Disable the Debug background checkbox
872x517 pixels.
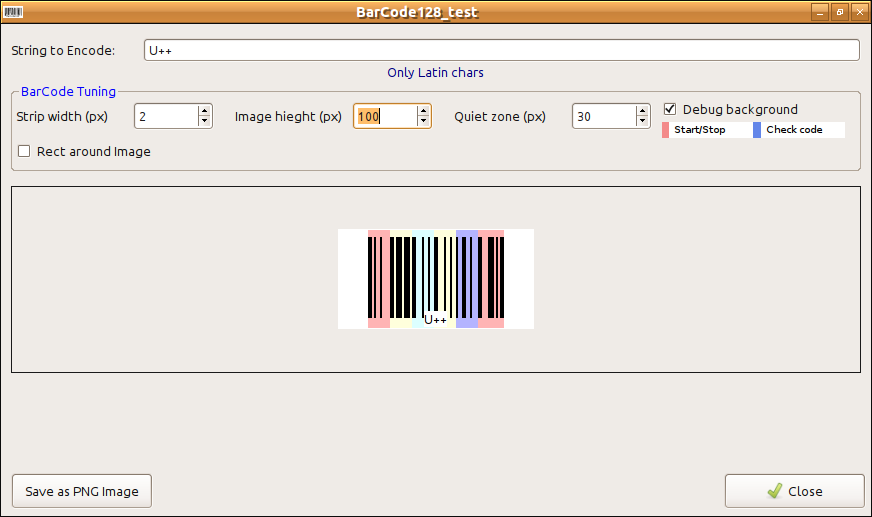click(671, 109)
